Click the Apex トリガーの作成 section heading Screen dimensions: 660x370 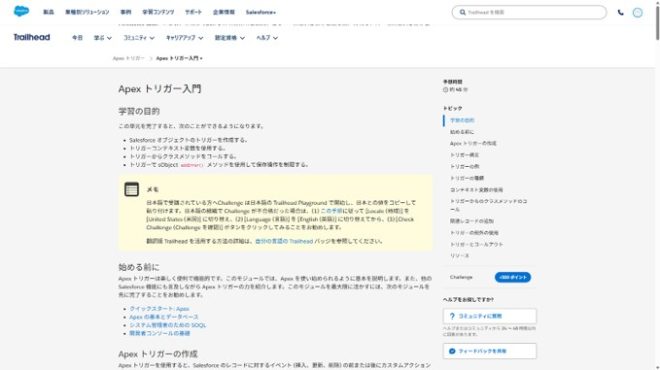click(158, 354)
